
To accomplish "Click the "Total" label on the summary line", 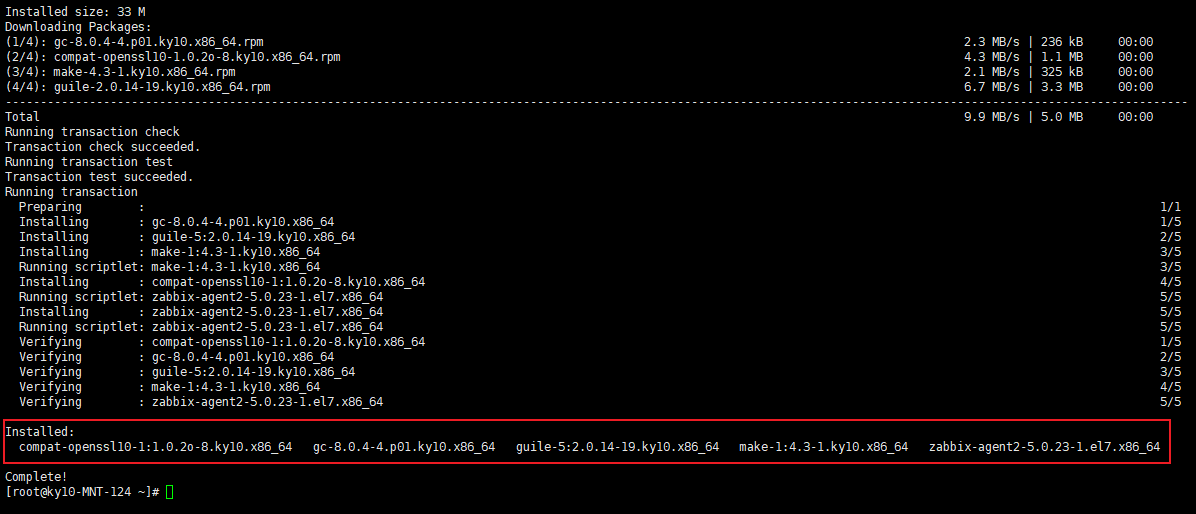I will point(22,117).
